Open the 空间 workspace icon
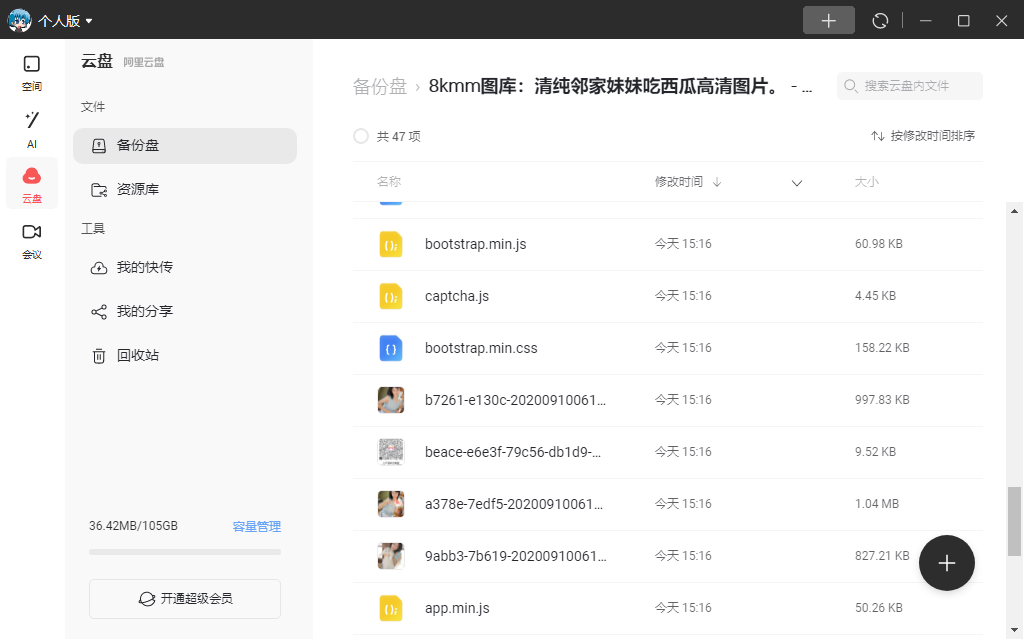 pos(31,73)
